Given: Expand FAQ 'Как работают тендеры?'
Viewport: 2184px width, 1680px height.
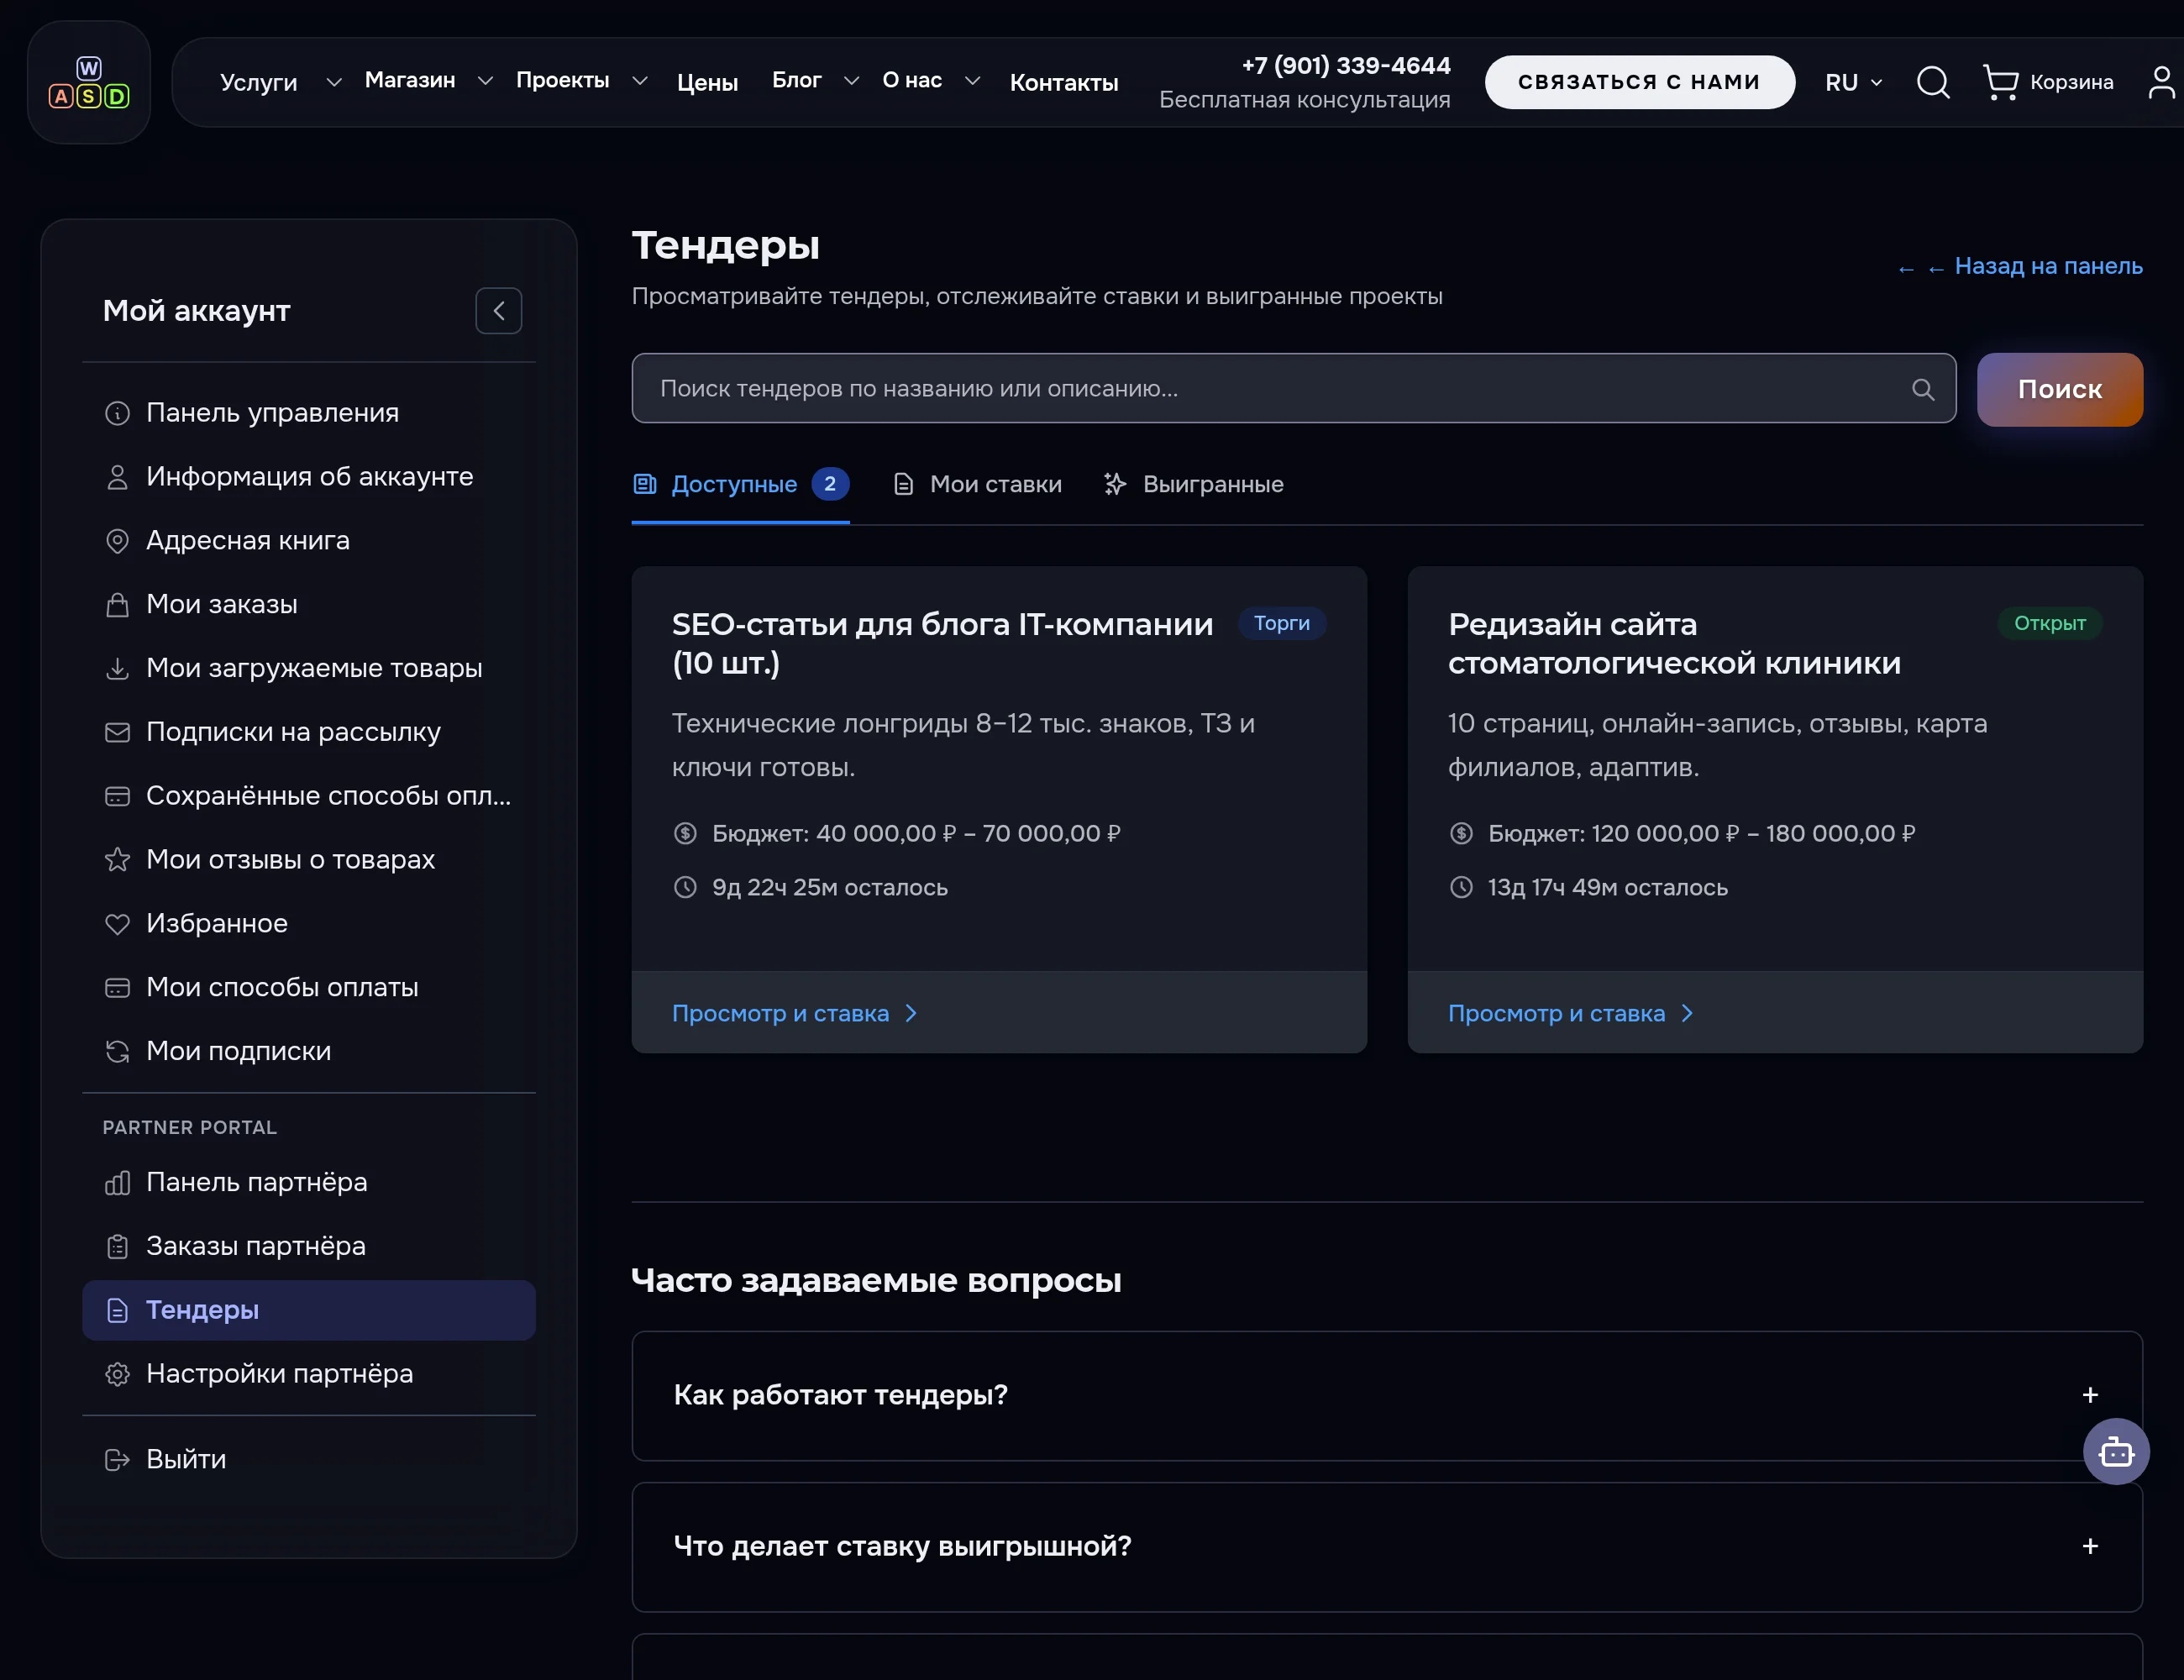Looking at the screenshot, I should click(x=1387, y=1396).
